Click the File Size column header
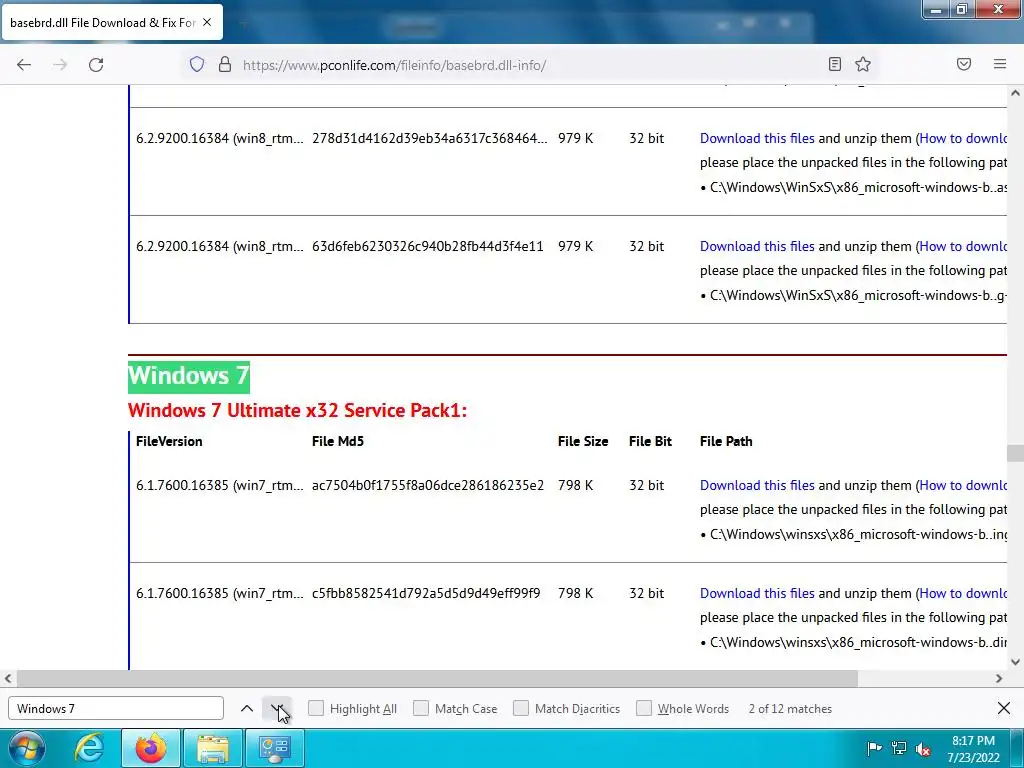 click(x=583, y=441)
